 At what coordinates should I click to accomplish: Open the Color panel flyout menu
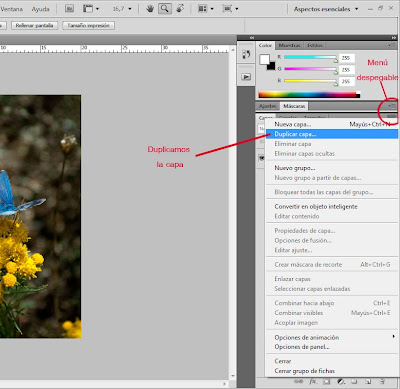pos(391,45)
